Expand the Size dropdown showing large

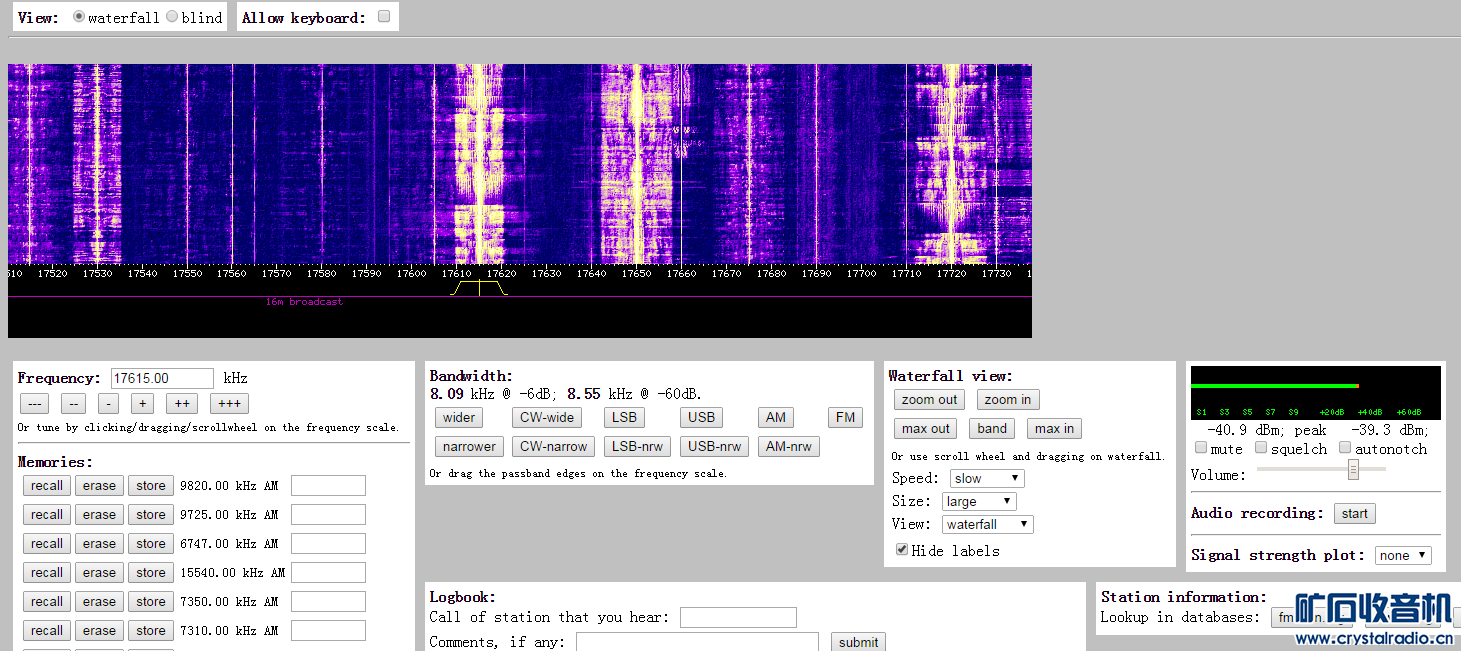coord(978,502)
